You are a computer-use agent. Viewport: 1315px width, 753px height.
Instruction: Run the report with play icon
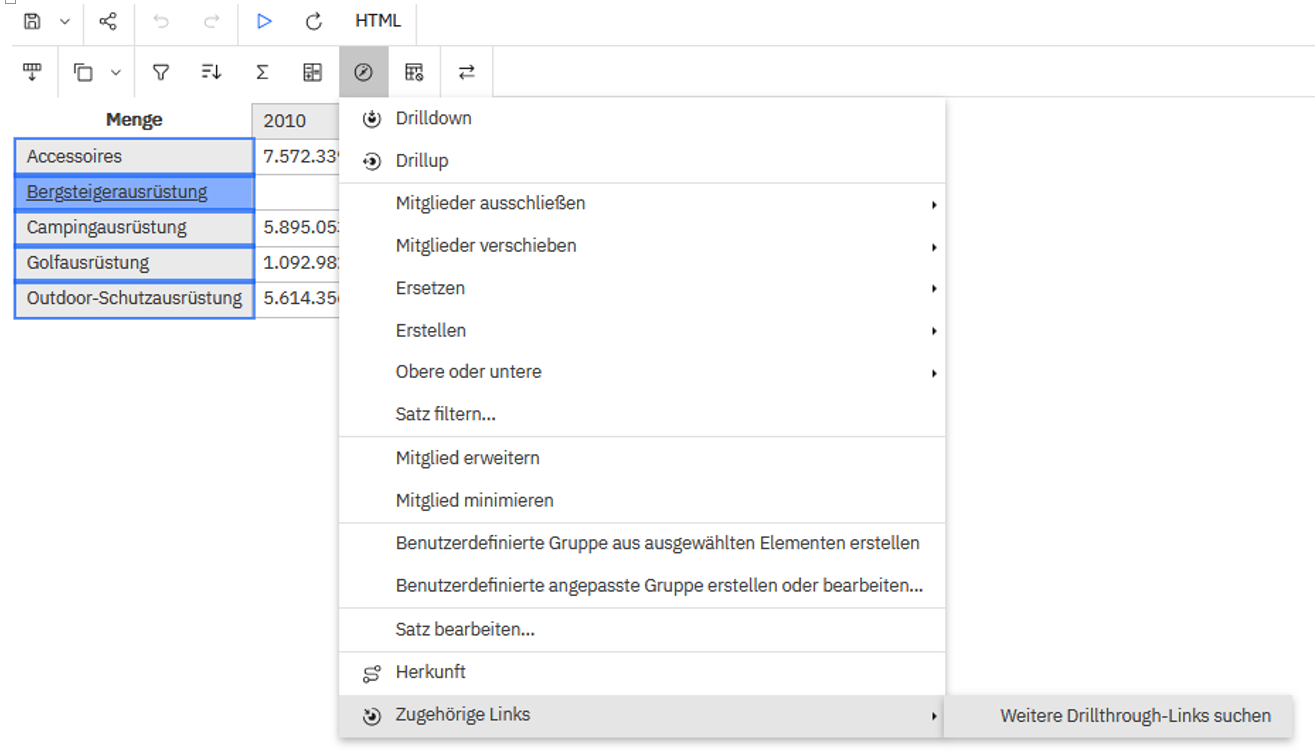[264, 21]
